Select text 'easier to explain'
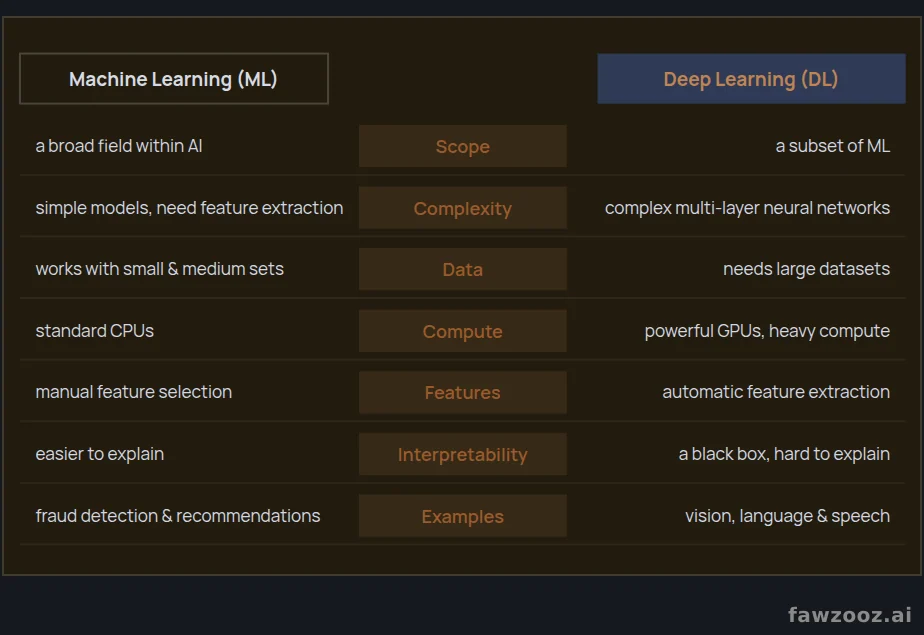Screen dimensions: 924x635 (100, 454)
